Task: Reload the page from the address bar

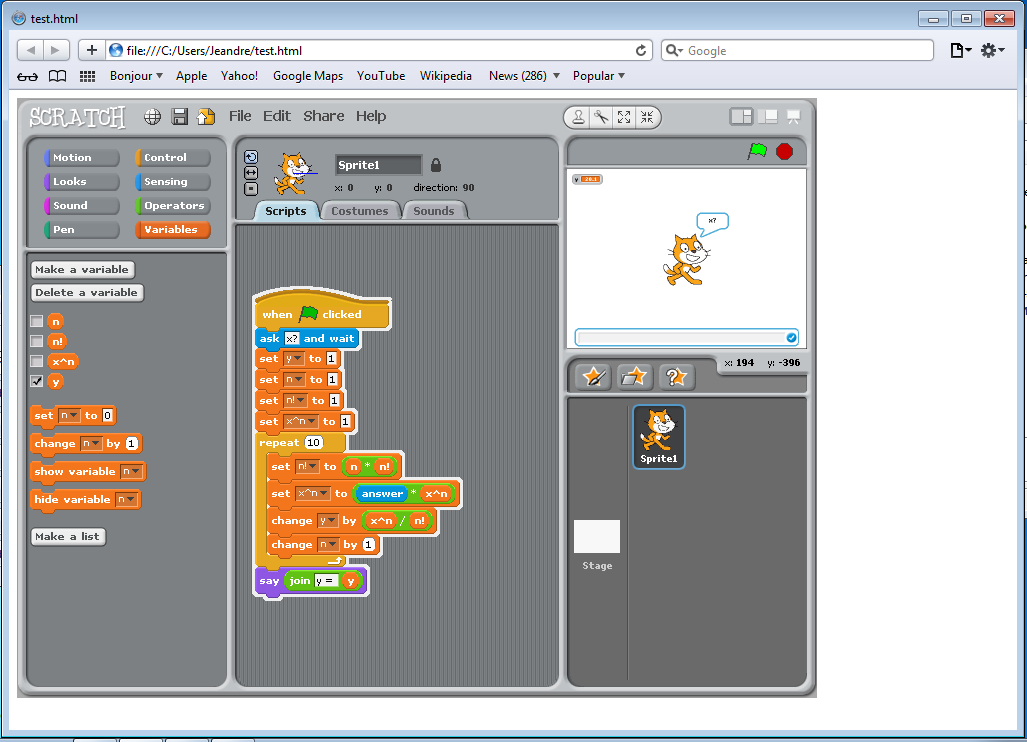Action: 641,50
